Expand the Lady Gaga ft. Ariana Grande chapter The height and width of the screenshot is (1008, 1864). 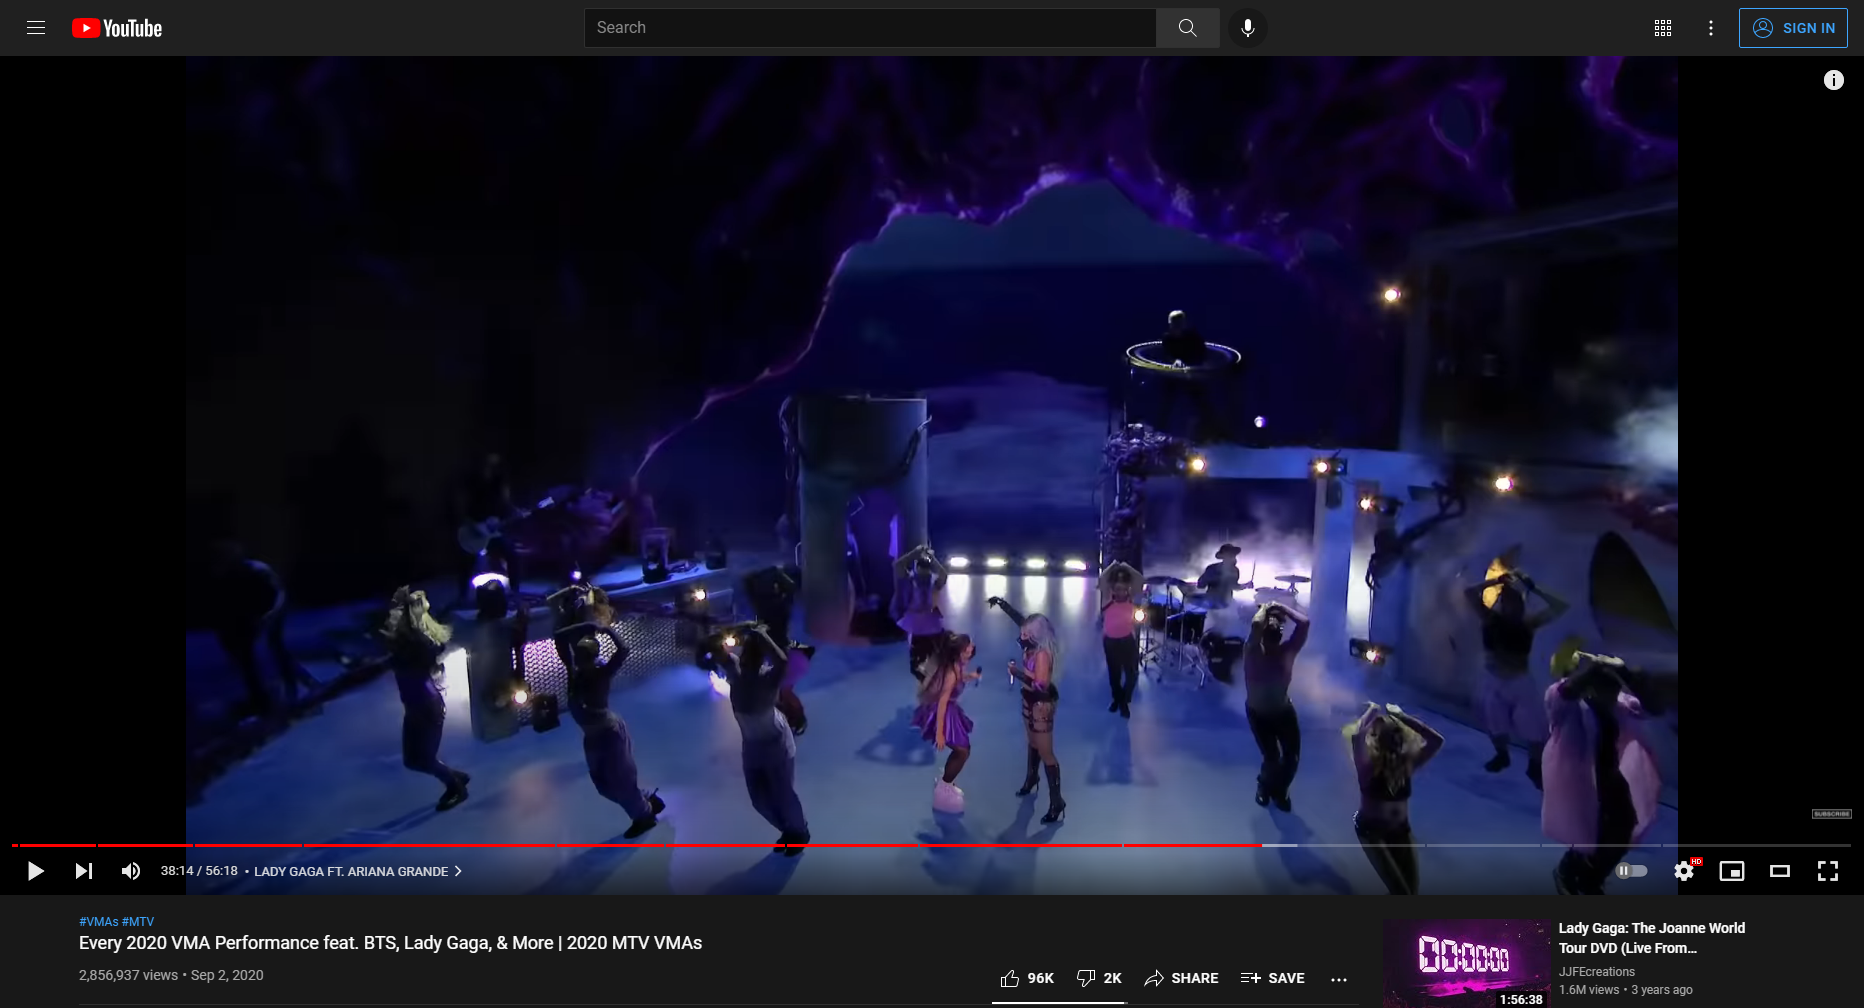coord(357,871)
